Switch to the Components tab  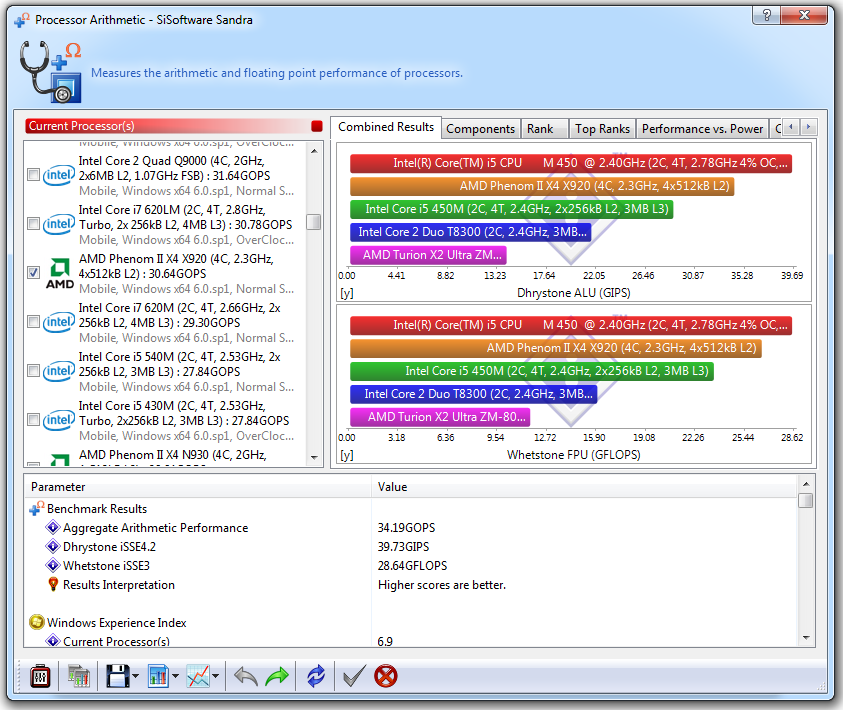(x=481, y=129)
